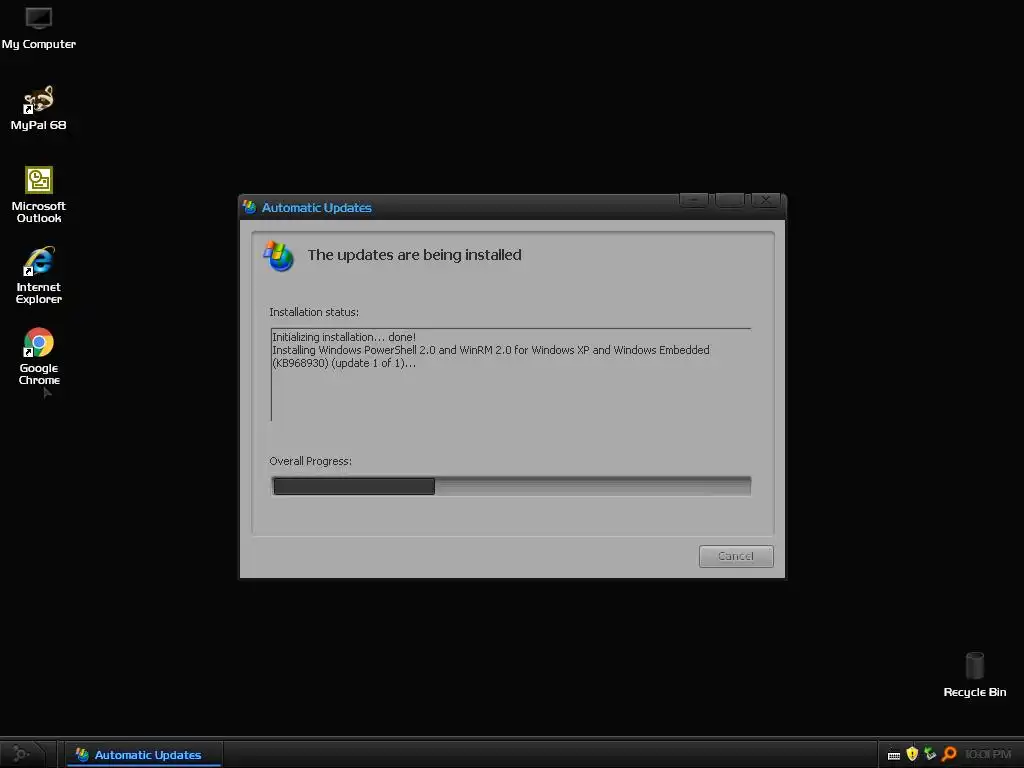Select the Internet Explorer shortcut icon
This screenshot has width=1024, height=768.
click(x=39, y=276)
